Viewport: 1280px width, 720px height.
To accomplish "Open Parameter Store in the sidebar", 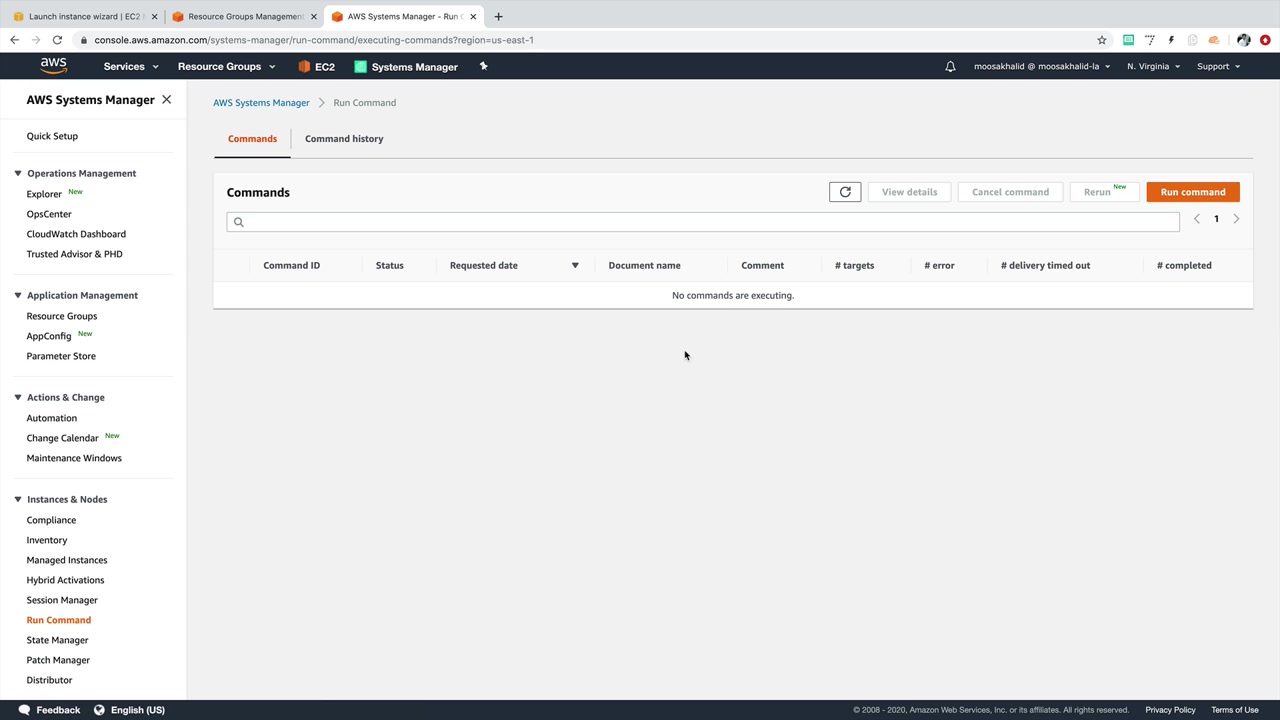I will [x=61, y=356].
